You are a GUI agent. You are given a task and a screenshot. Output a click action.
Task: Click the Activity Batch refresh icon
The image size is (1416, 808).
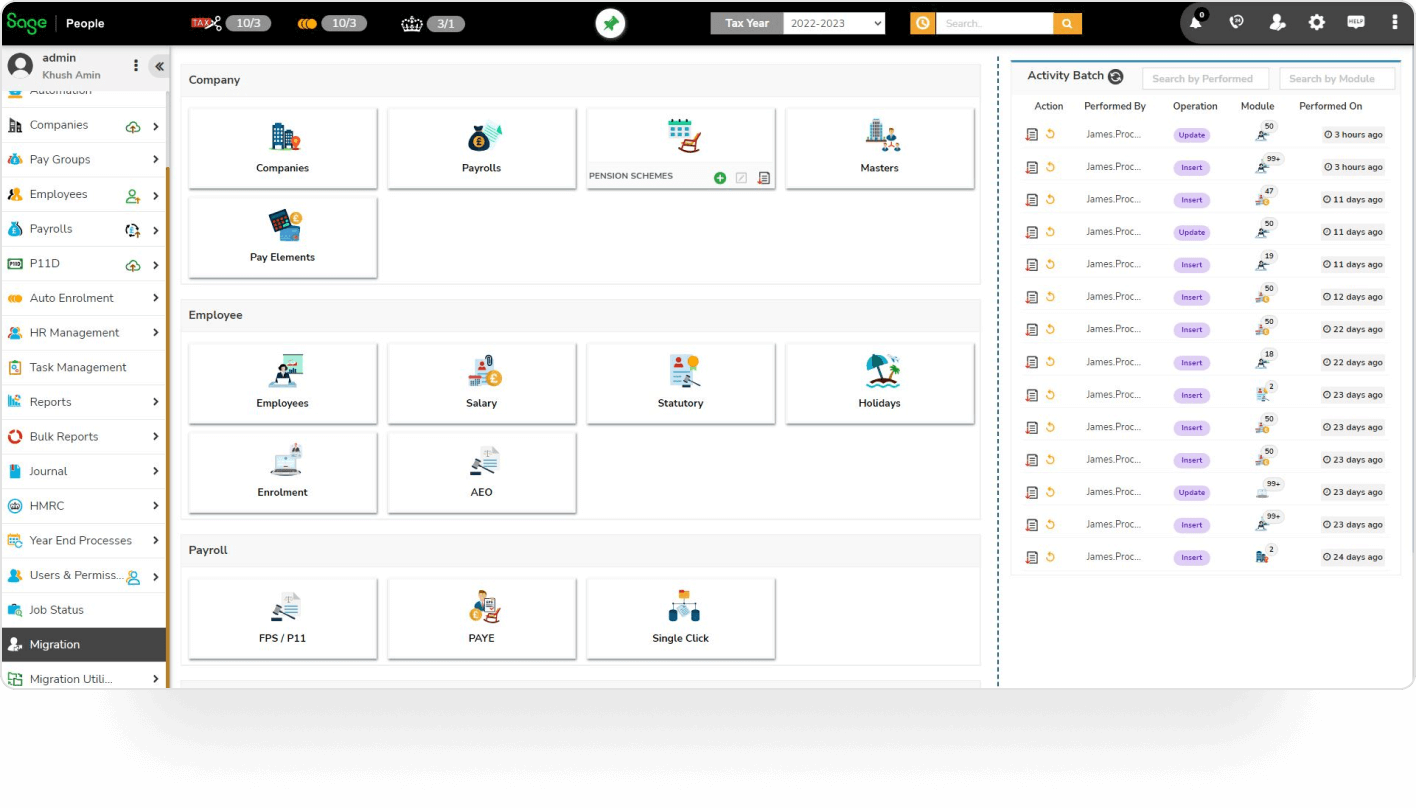(1116, 77)
